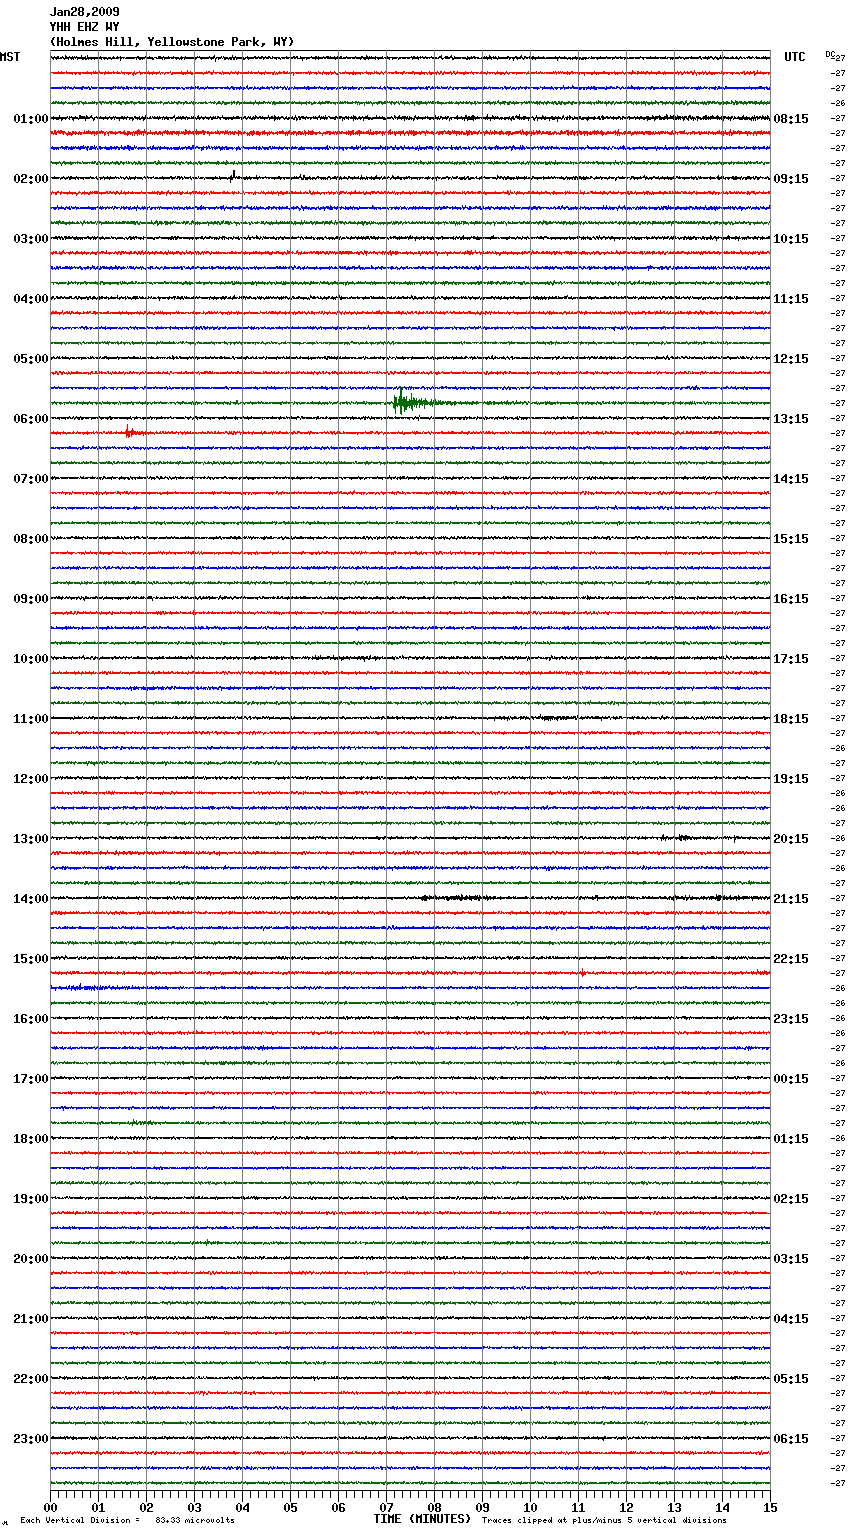Select the 20:00 MST time label

click(x=30, y=1259)
